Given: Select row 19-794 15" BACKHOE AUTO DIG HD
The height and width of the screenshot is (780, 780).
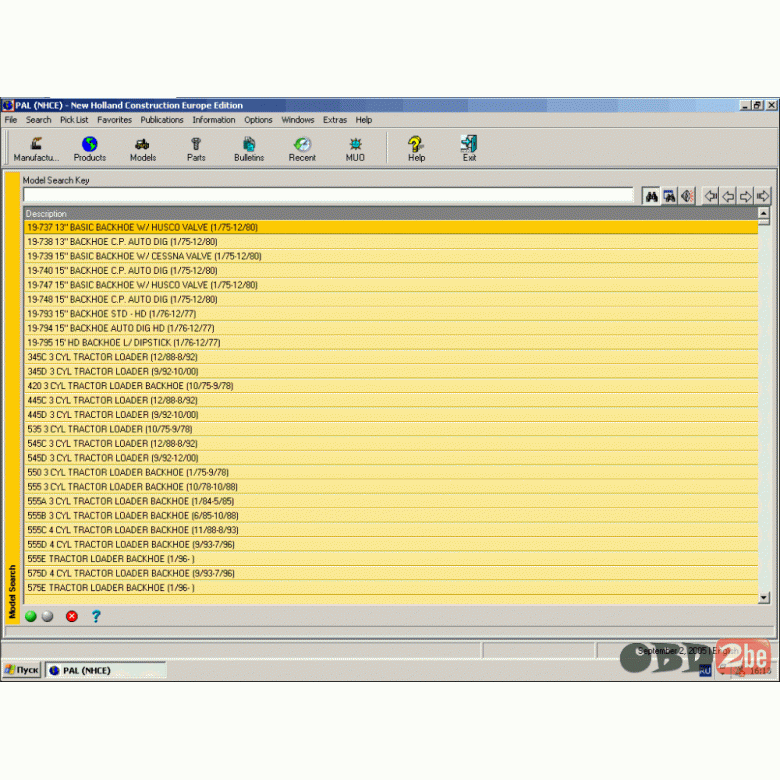Looking at the screenshot, I should [x=390, y=328].
